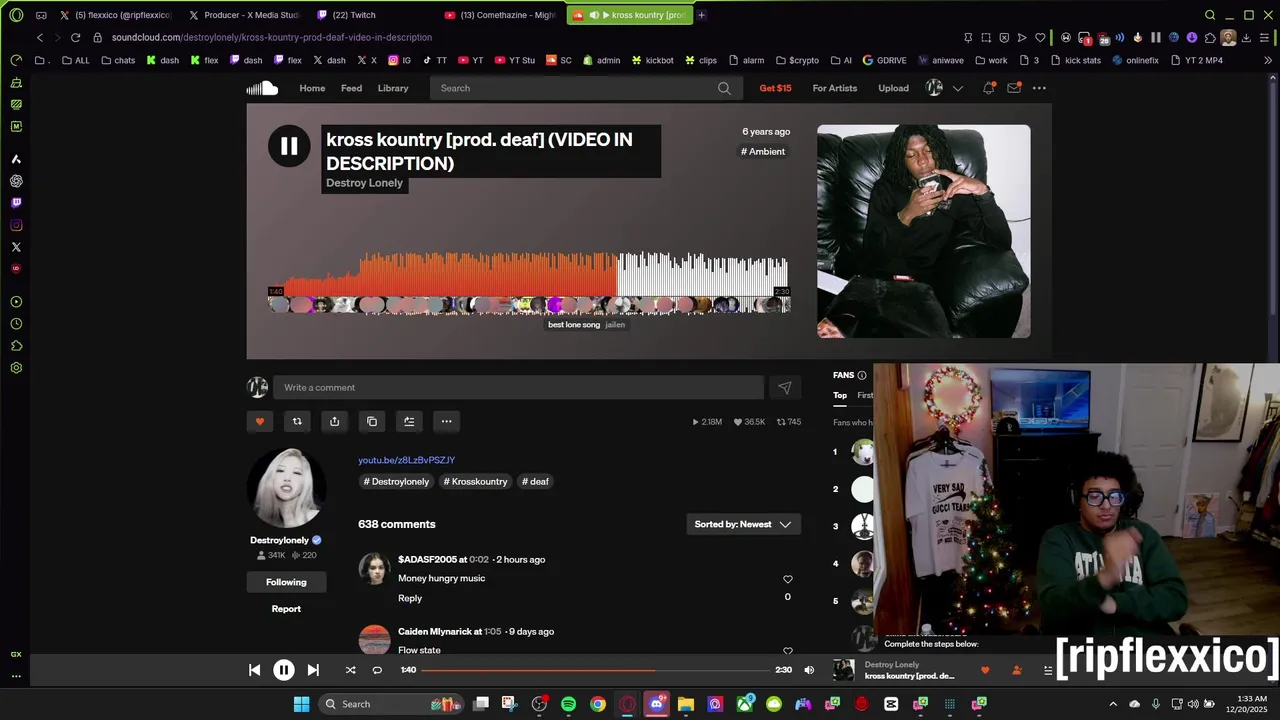Expand the profile avatar dropdown chevron

point(958,88)
